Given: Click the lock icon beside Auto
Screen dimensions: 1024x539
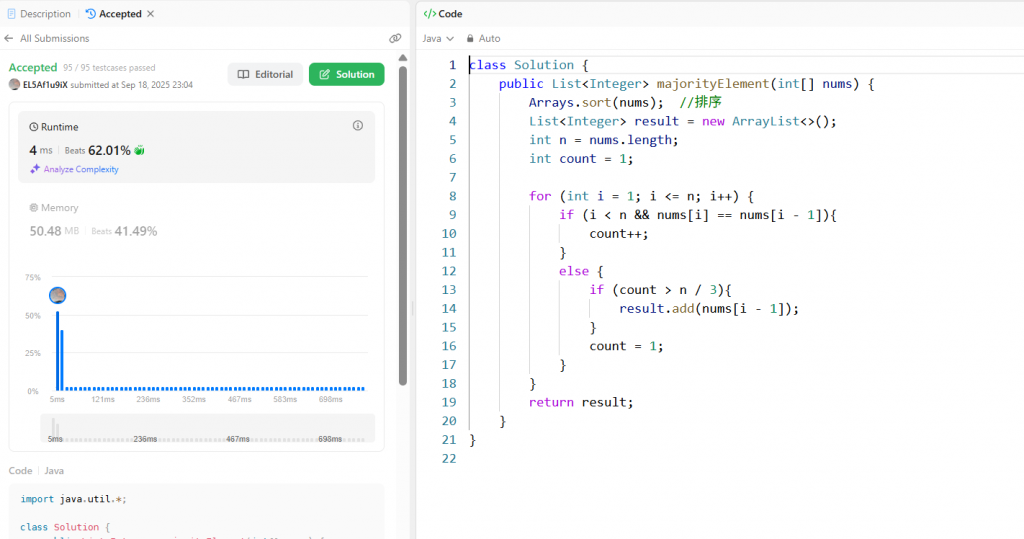Looking at the screenshot, I should coord(470,39).
